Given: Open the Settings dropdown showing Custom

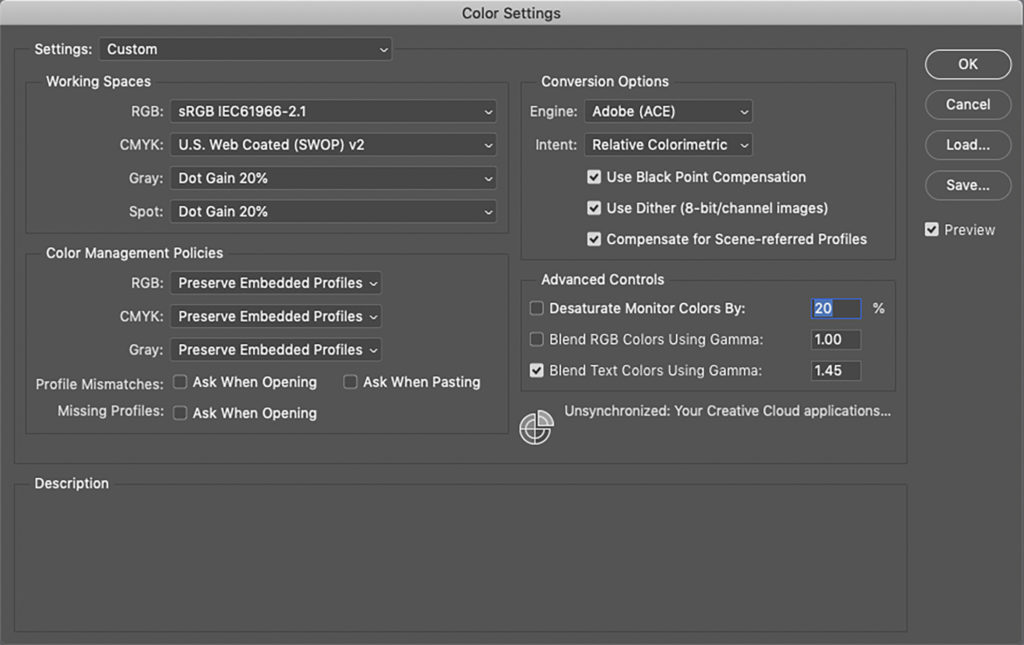Looking at the screenshot, I should [245, 48].
